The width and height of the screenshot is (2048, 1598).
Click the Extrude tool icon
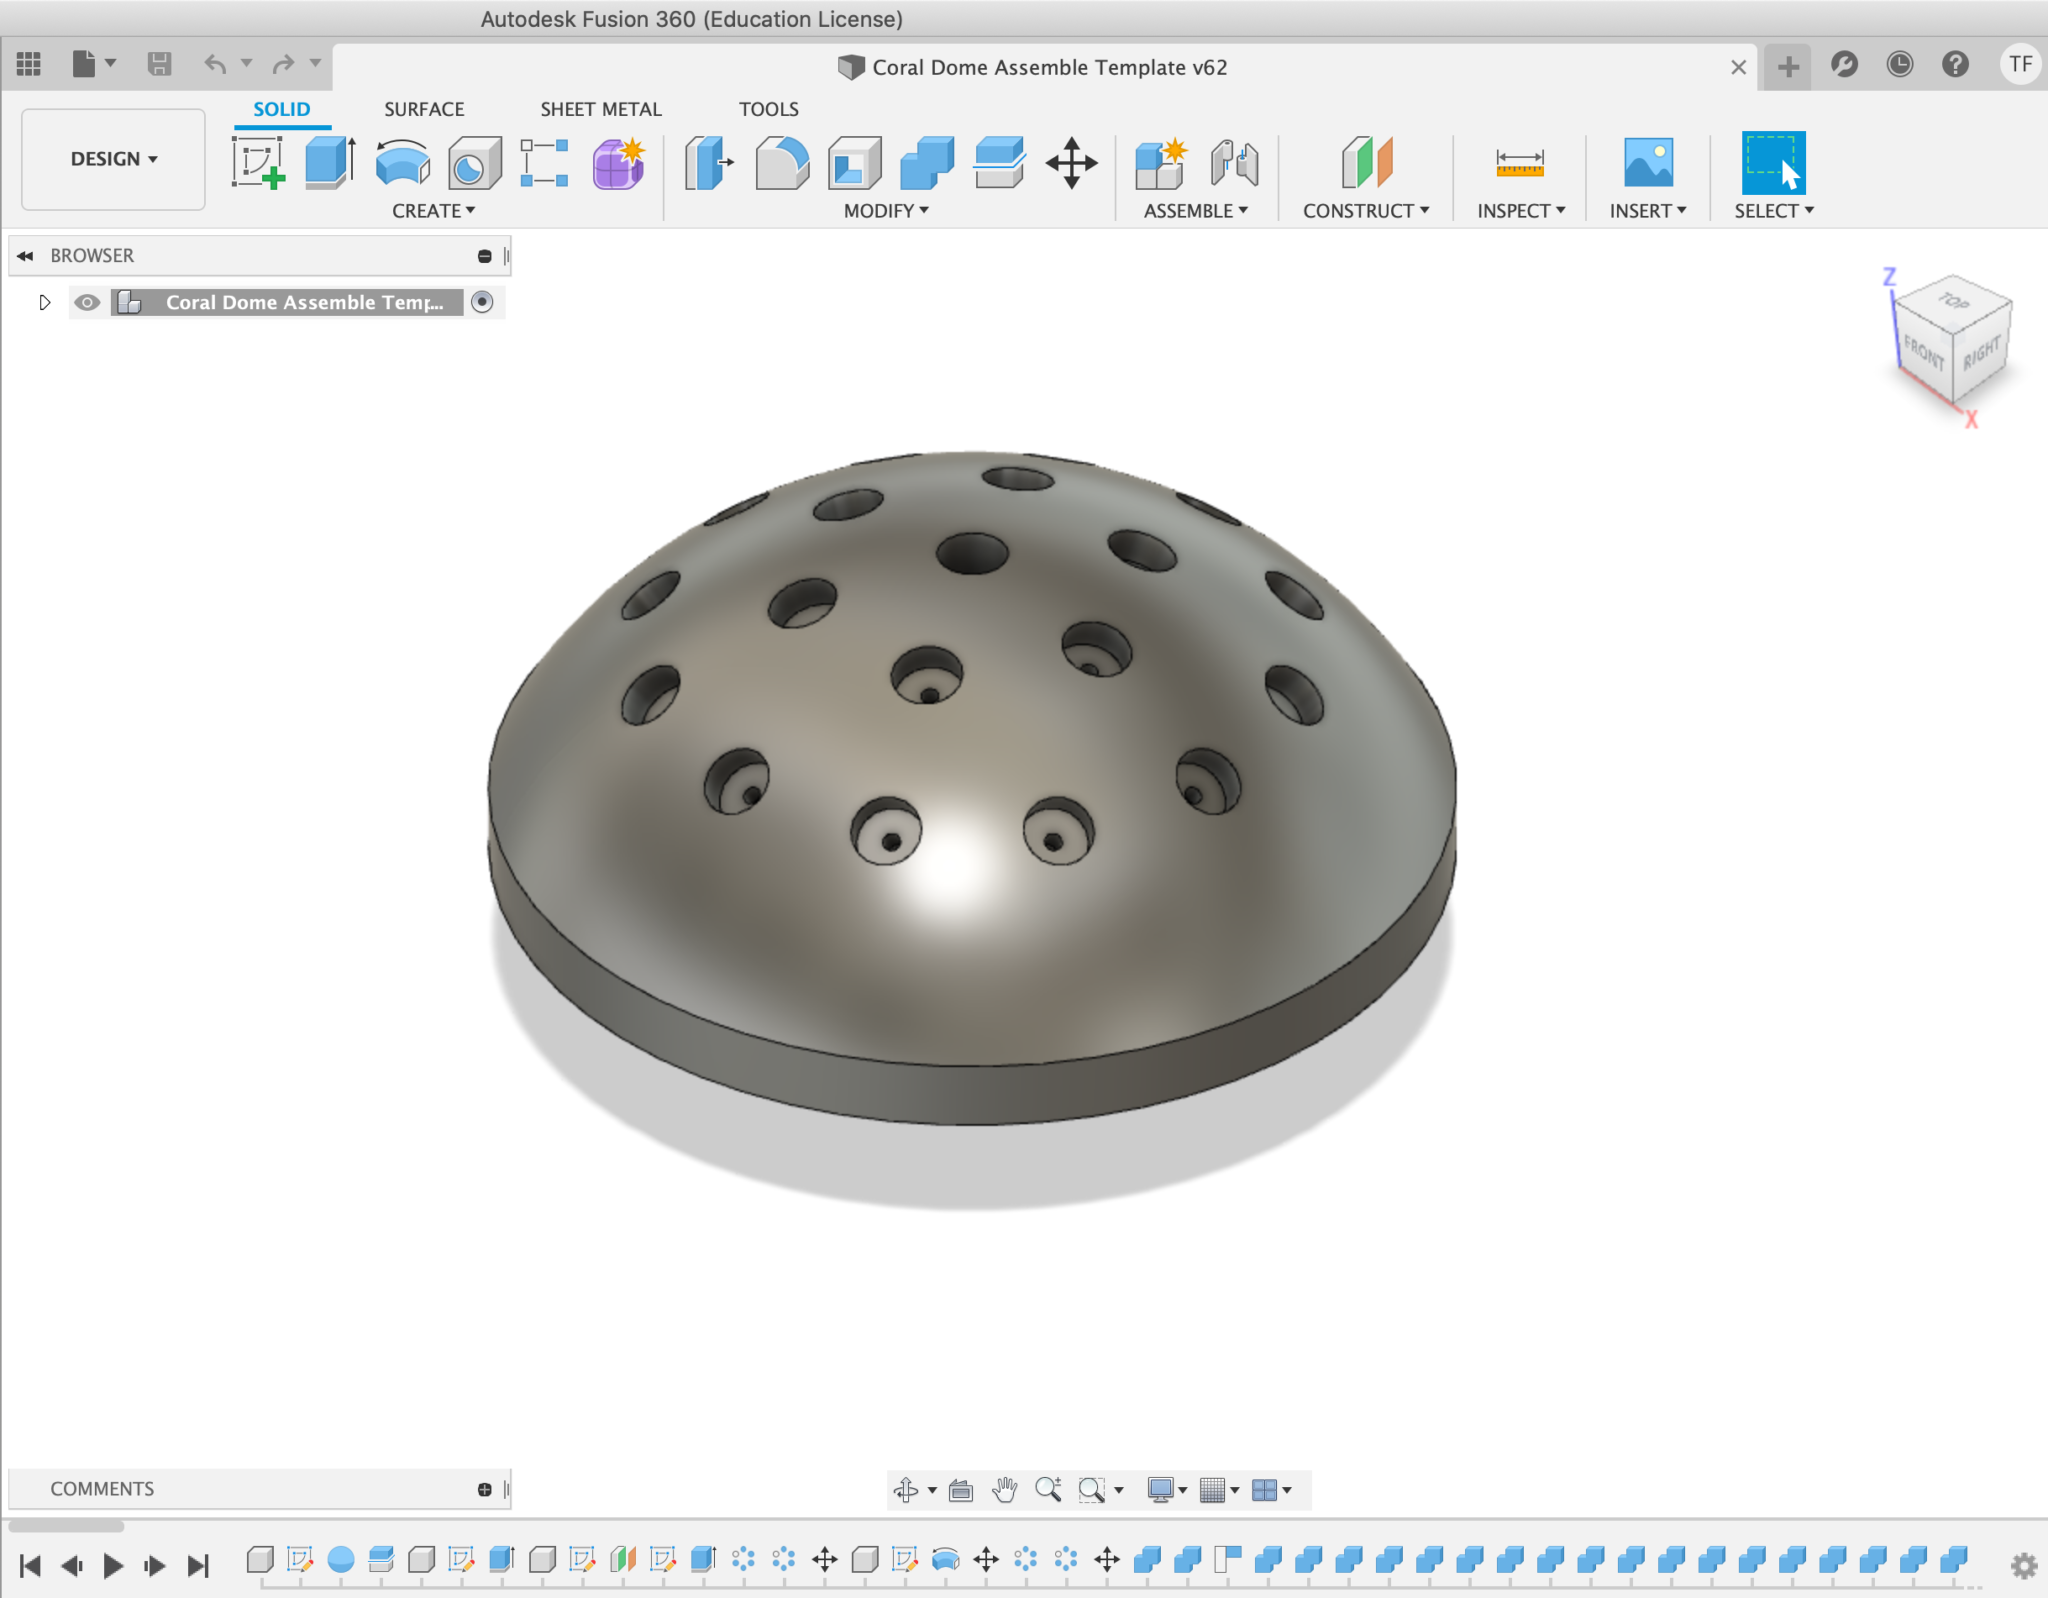point(330,163)
